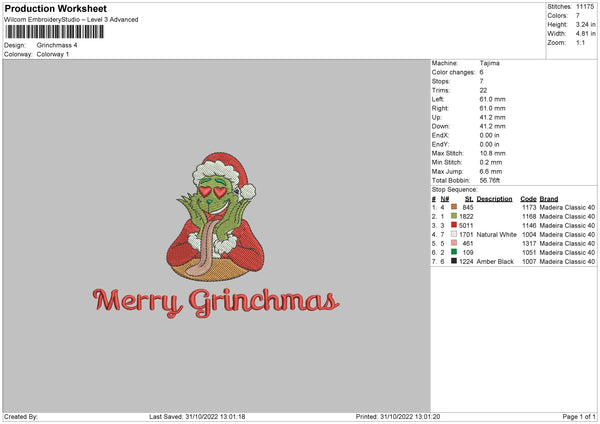Viewport: 600px width, 424px height.
Task: Click the 'Stop Sequence:' label
Action: (x=455, y=189)
